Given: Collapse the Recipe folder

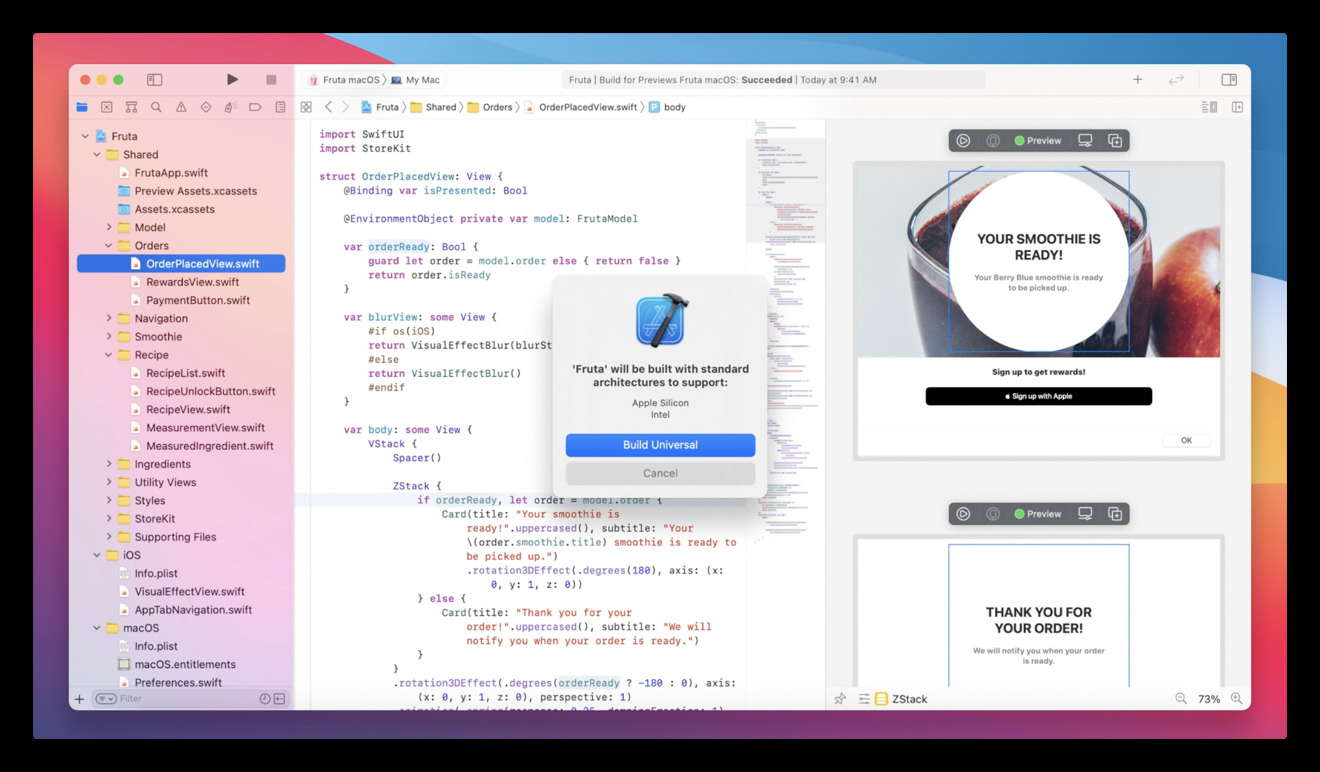Looking at the screenshot, I should point(109,355).
